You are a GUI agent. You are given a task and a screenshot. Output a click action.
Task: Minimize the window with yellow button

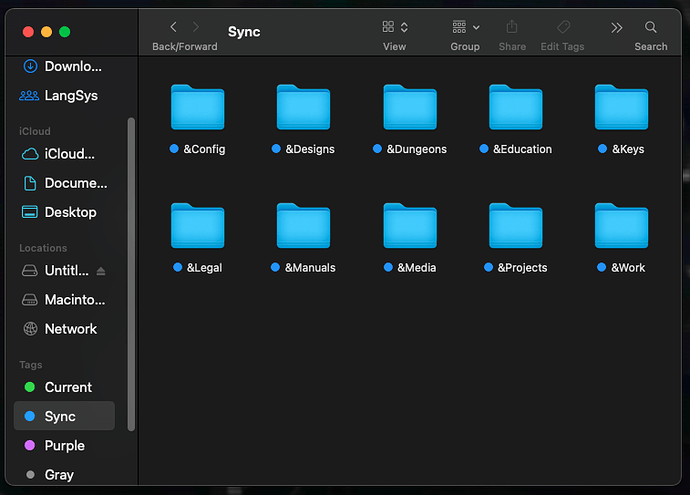[x=46, y=32]
